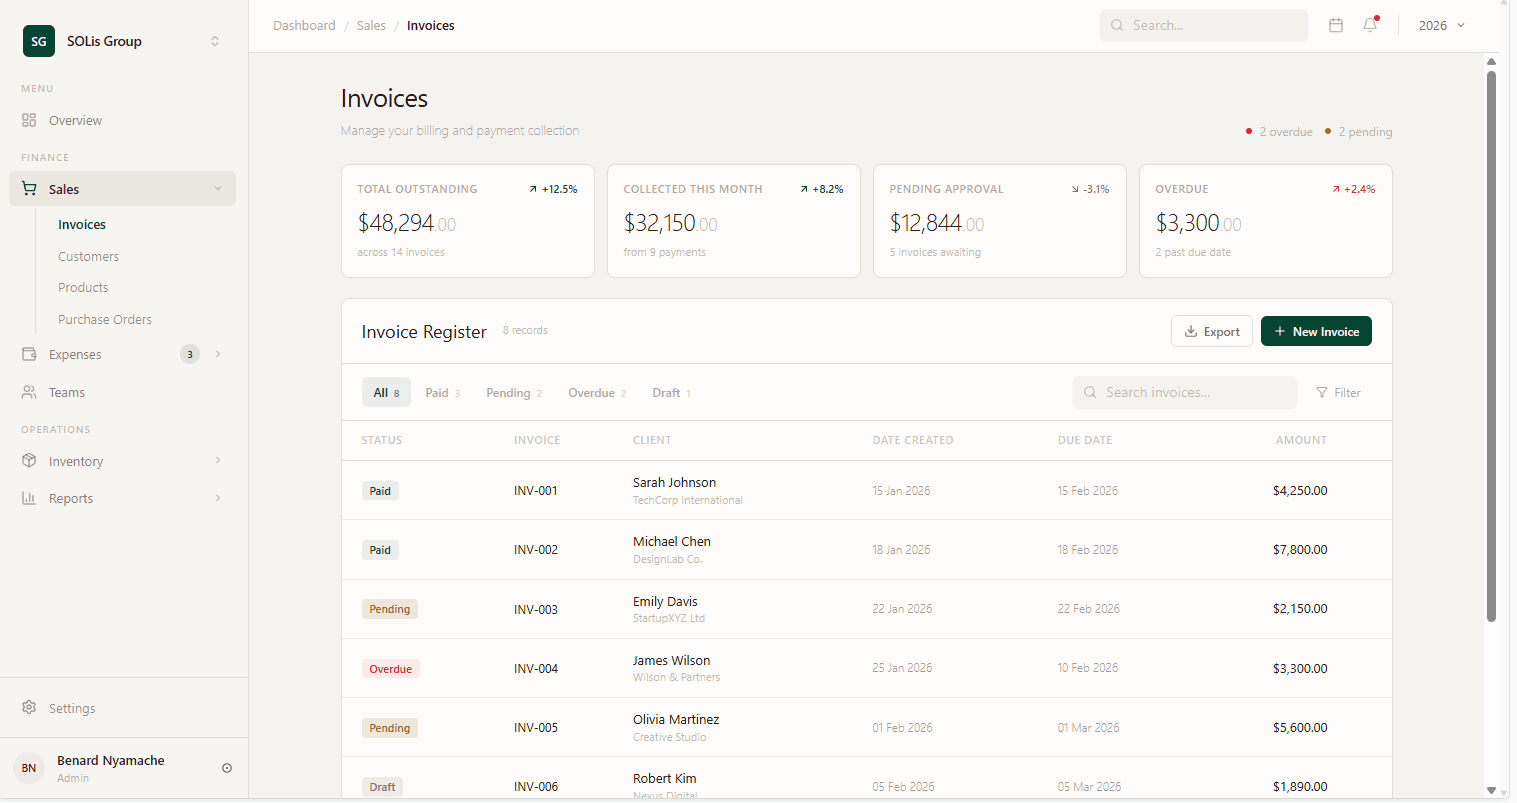Click the notifications bell icon
Screen dimensions: 1517x803
point(1370,25)
